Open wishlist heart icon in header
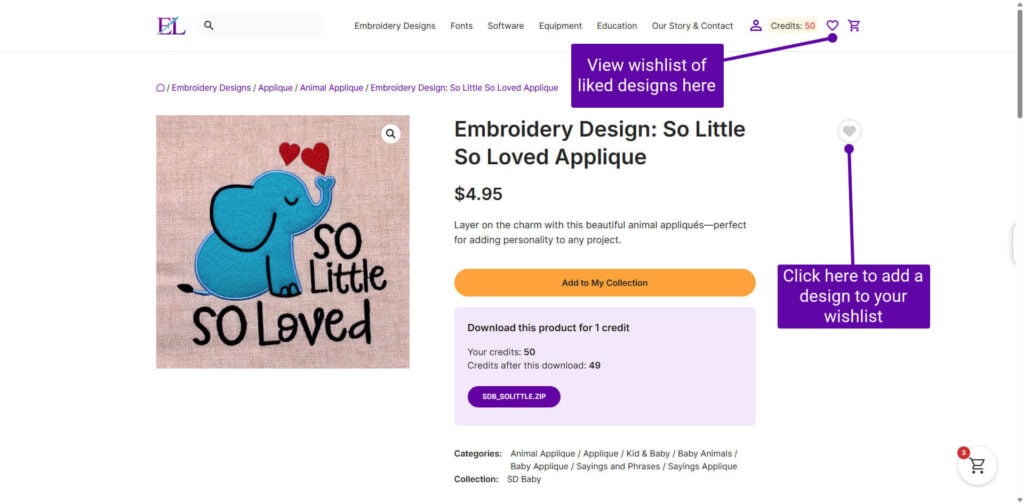The height and width of the screenshot is (504, 1024). 832,26
